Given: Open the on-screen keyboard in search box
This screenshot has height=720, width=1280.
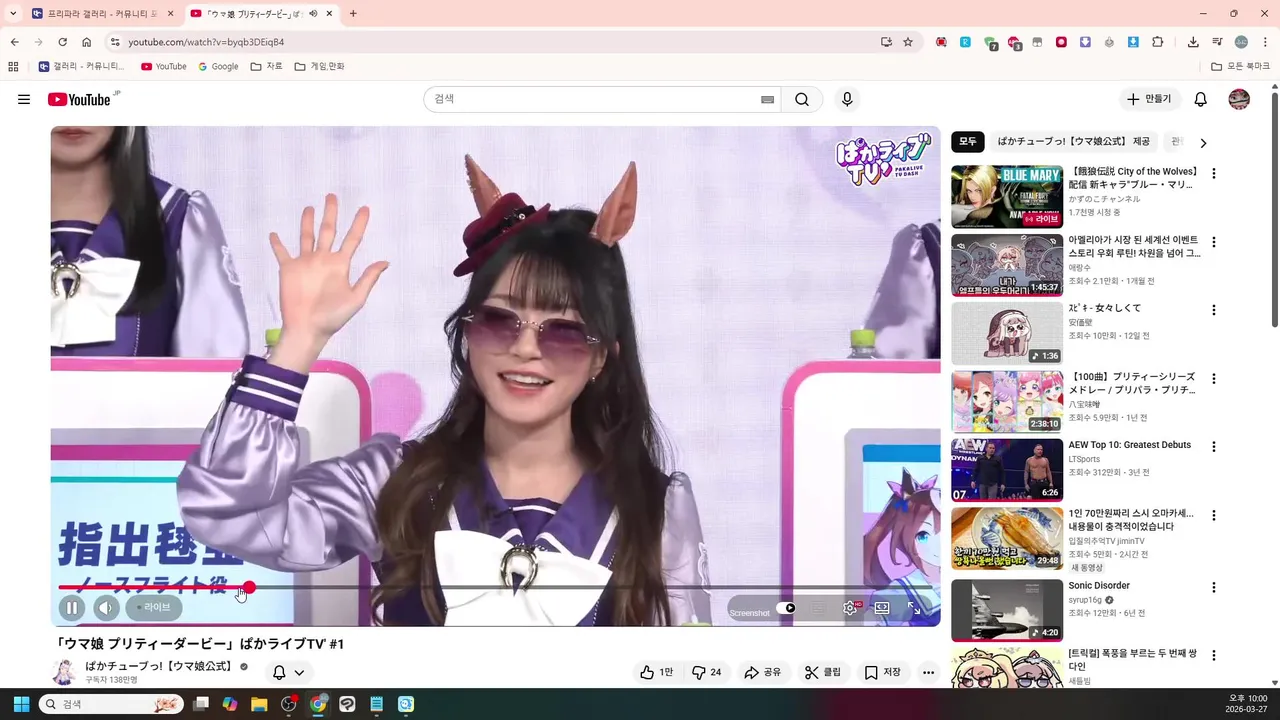Looking at the screenshot, I should pyautogui.click(x=767, y=99).
